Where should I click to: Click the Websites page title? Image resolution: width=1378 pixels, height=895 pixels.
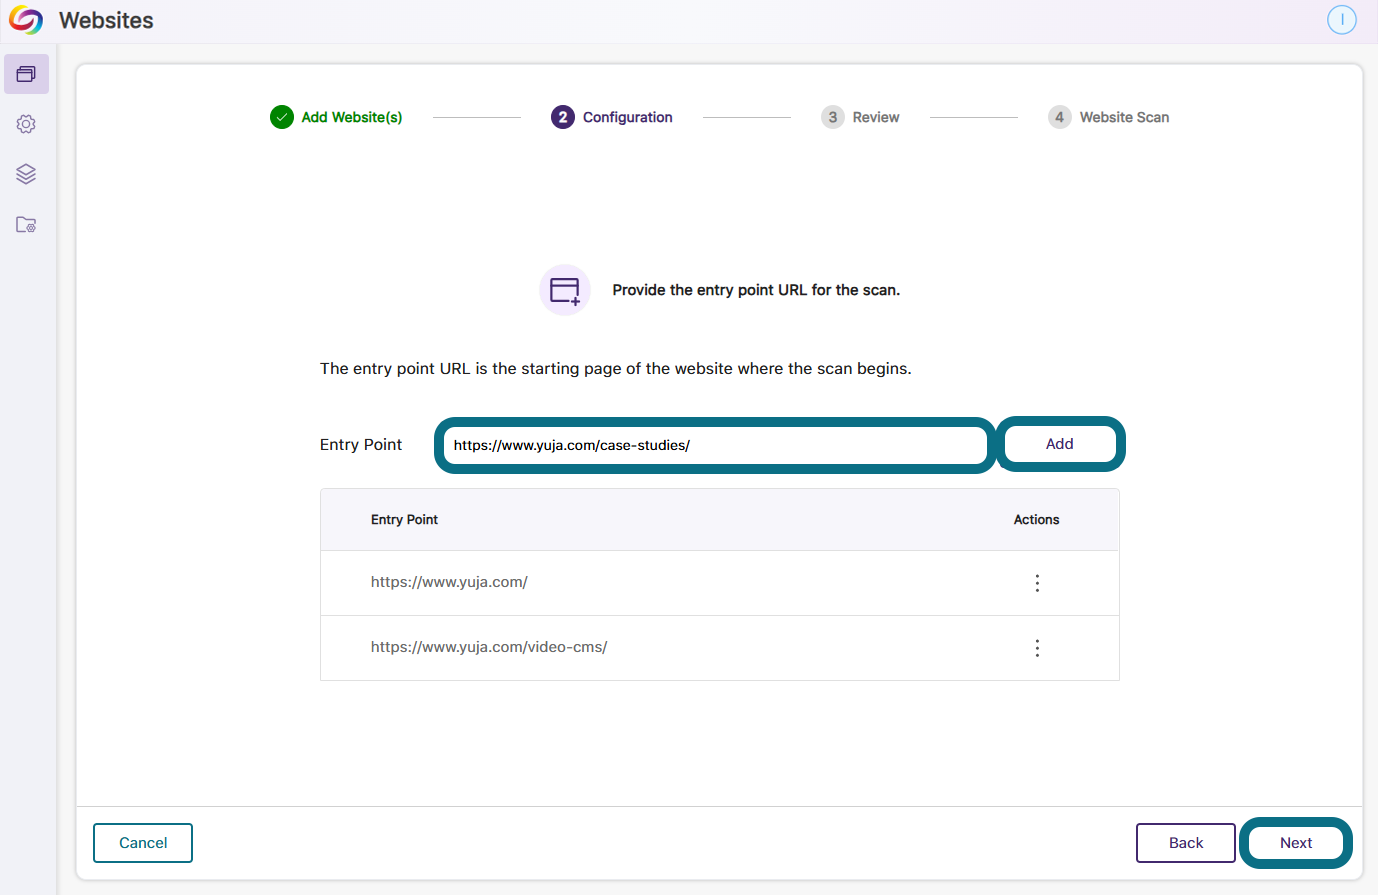pyautogui.click(x=106, y=20)
